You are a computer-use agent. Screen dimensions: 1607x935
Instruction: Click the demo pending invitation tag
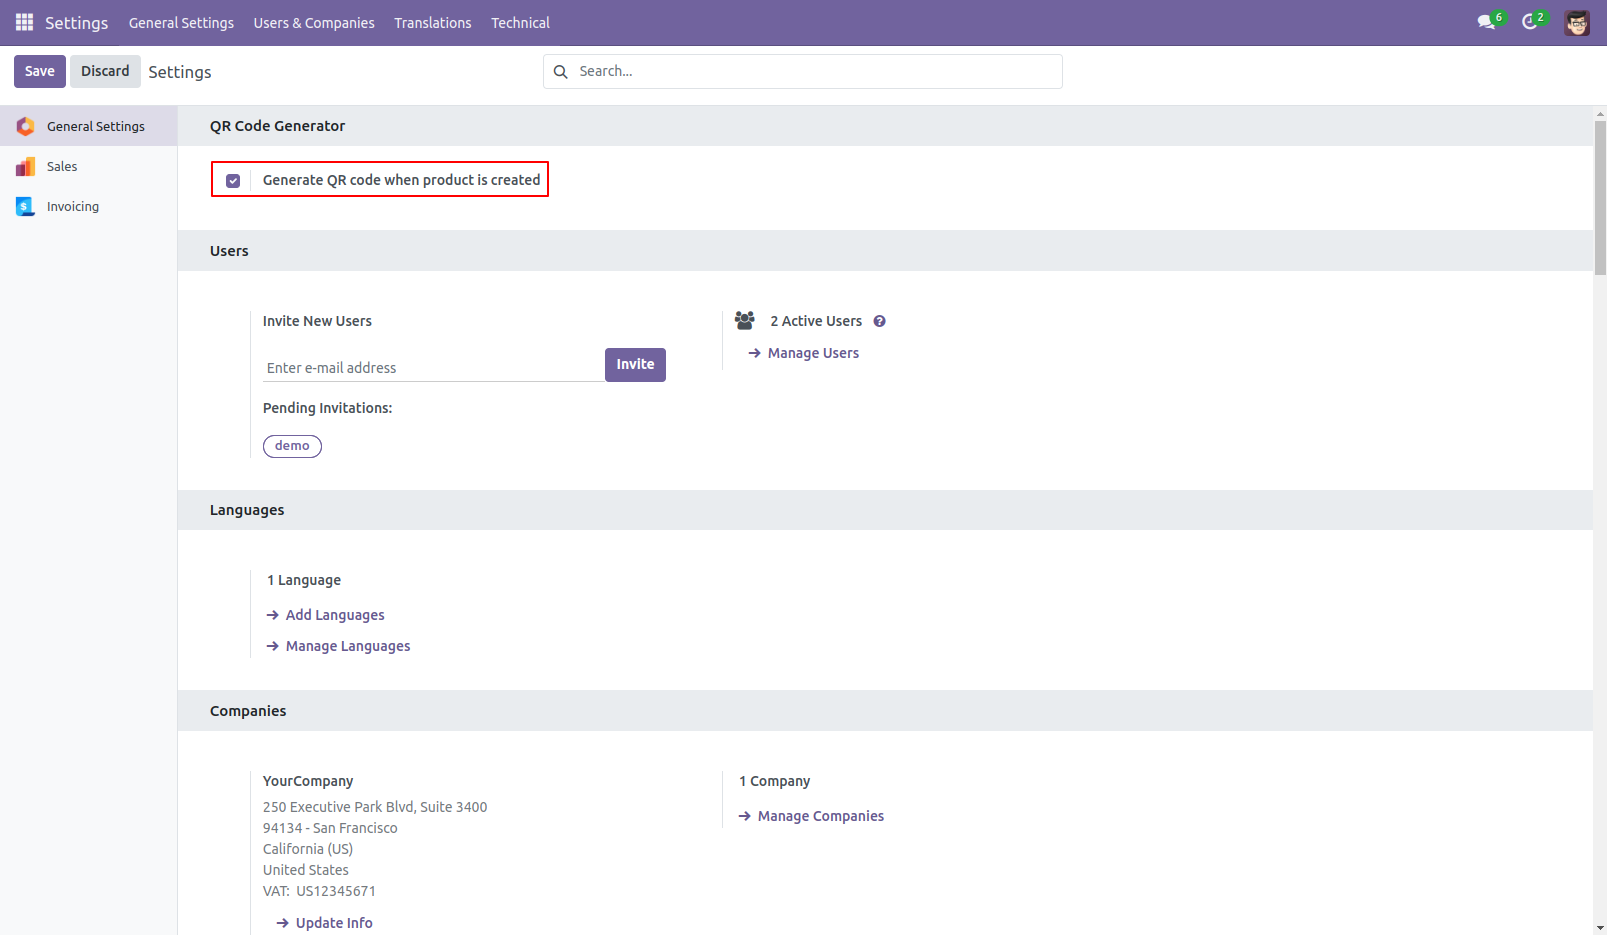pyautogui.click(x=292, y=446)
